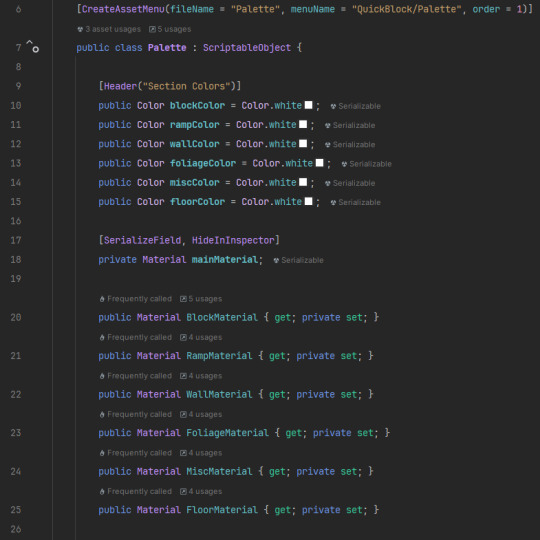Click Serializable hint next to miscColor
540x540 pixels.
pyautogui.click(x=350, y=183)
